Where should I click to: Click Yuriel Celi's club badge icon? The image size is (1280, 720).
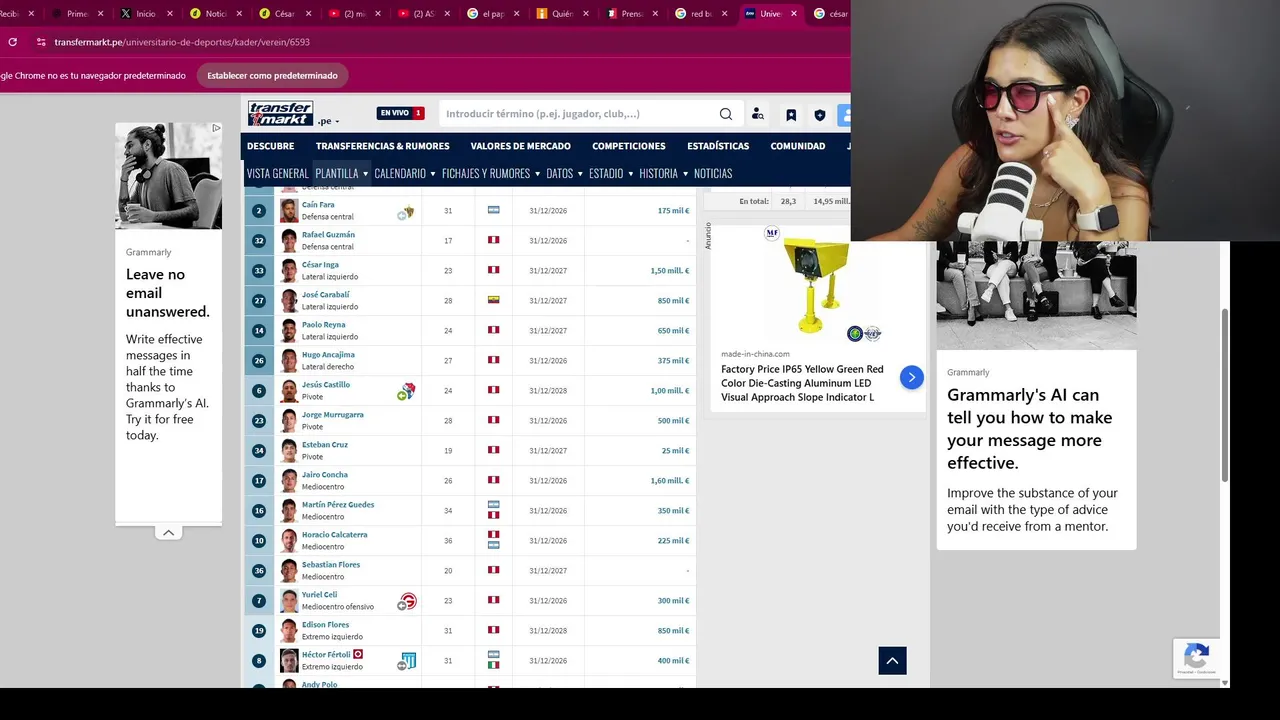[x=407, y=601]
